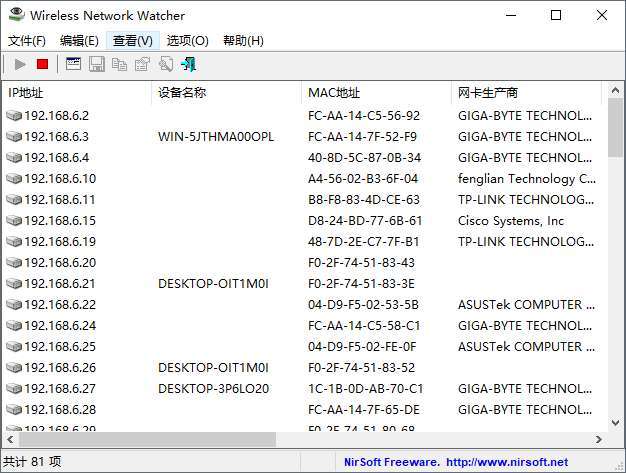The width and height of the screenshot is (626, 473).
Task: Open the 帮助(H) menu
Action: tap(243, 40)
